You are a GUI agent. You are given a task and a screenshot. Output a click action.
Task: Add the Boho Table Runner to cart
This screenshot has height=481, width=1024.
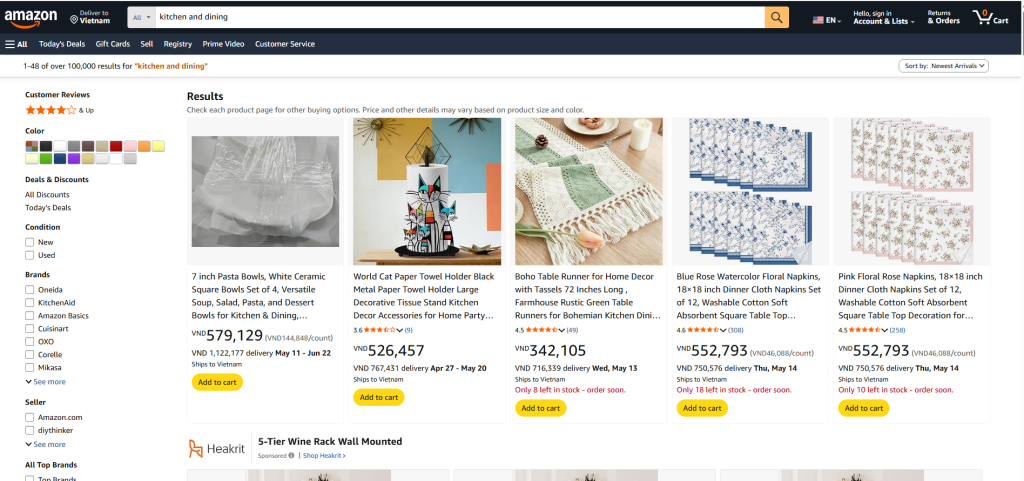click(x=540, y=408)
